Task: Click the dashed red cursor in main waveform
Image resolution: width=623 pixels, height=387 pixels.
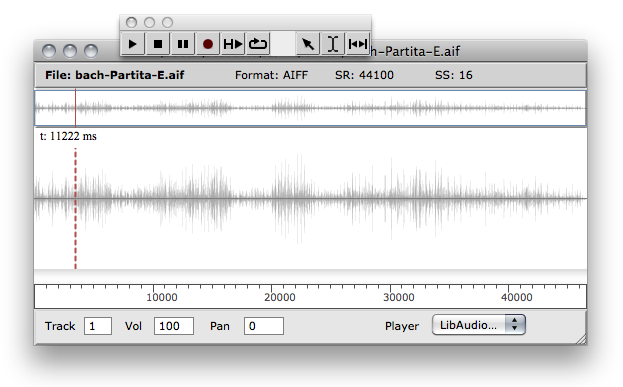Action: (x=75, y=209)
